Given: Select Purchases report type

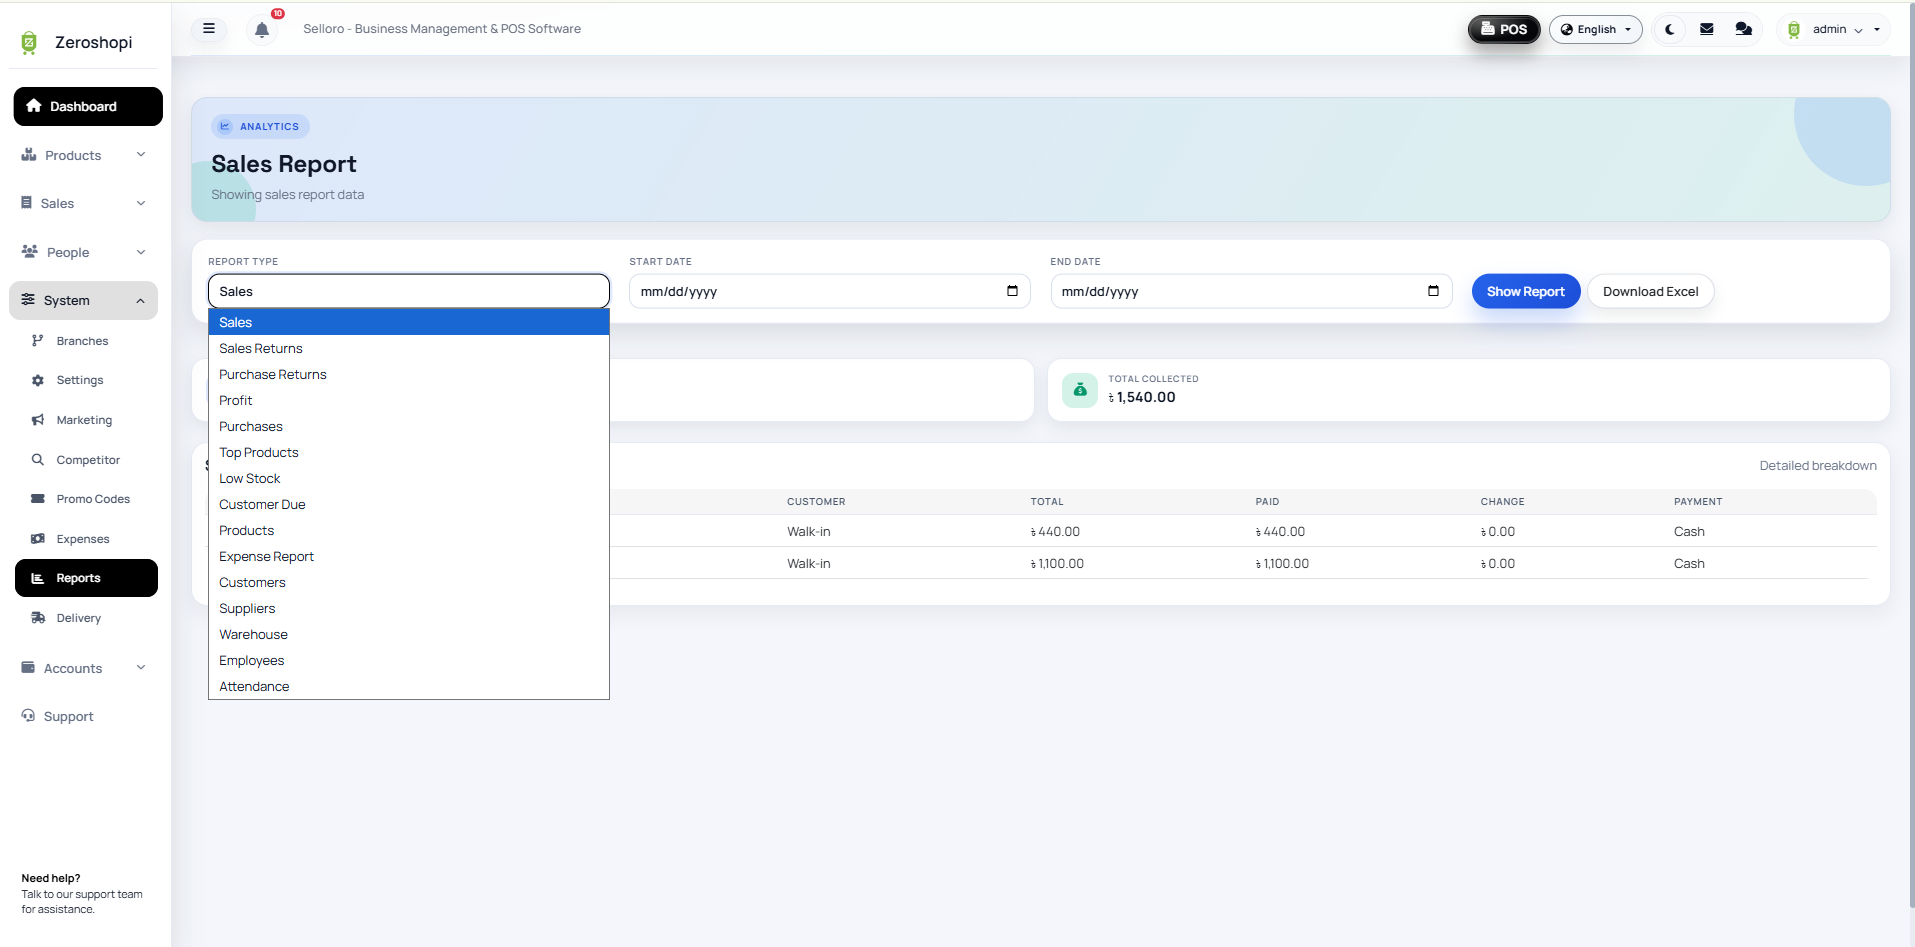Looking at the screenshot, I should click(409, 426).
